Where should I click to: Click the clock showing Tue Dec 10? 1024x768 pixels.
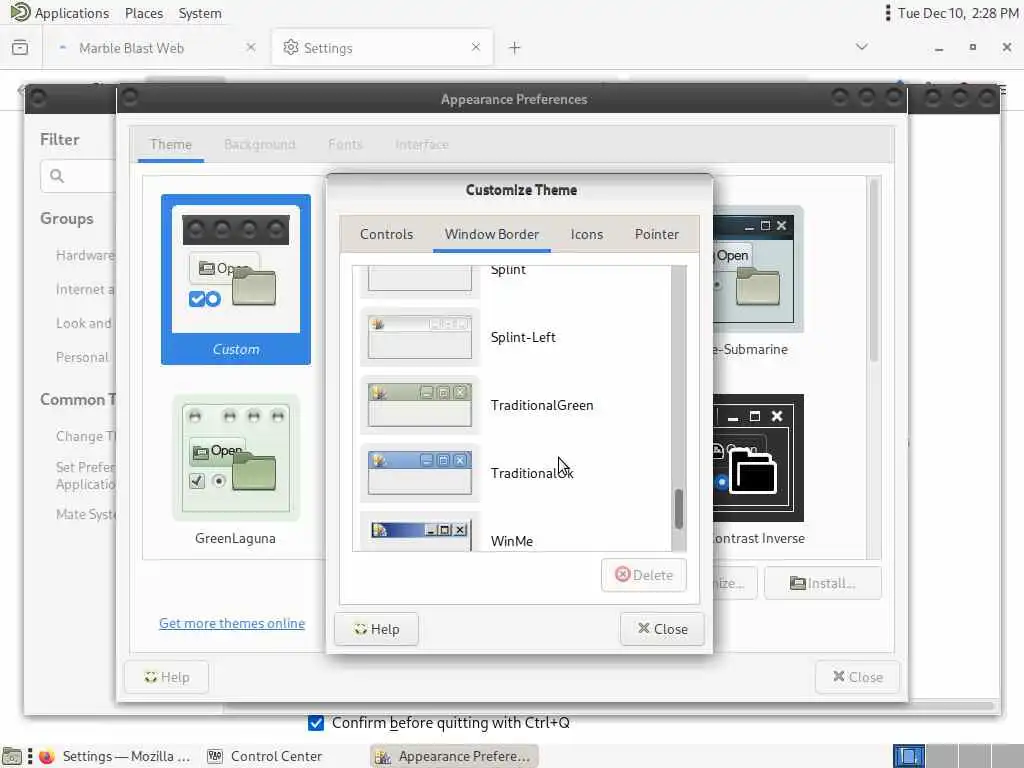(x=957, y=13)
